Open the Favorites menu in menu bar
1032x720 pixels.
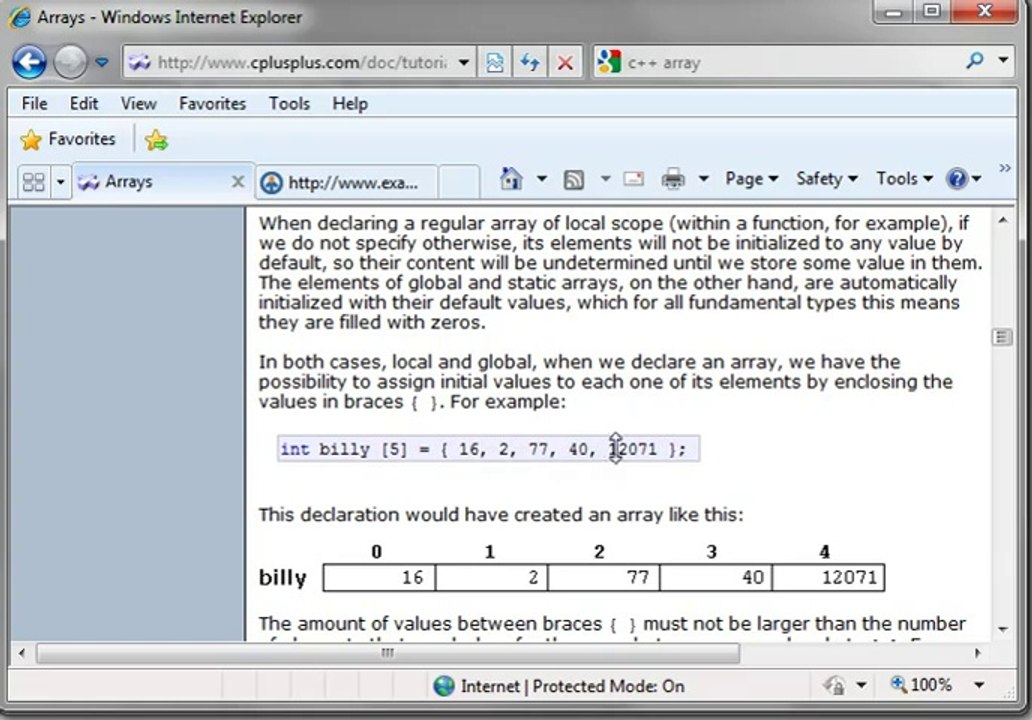(212, 103)
